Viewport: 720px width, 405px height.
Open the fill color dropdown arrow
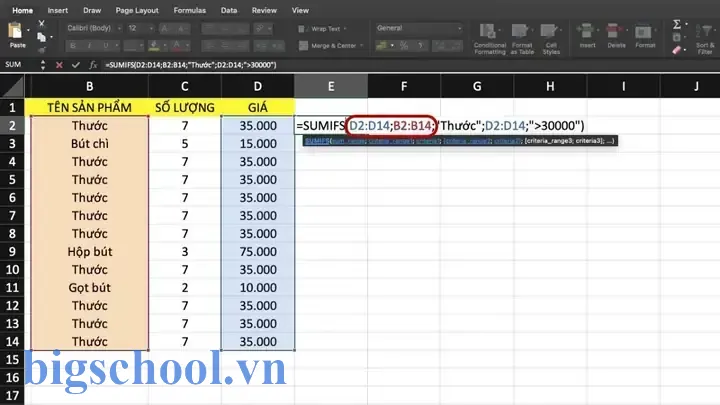tap(165, 45)
